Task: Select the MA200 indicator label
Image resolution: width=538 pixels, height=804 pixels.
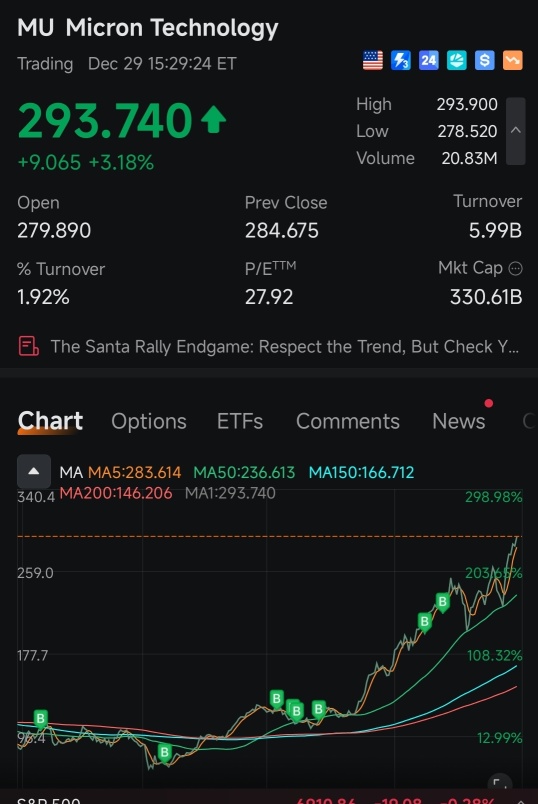Action: (x=116, y=493)
